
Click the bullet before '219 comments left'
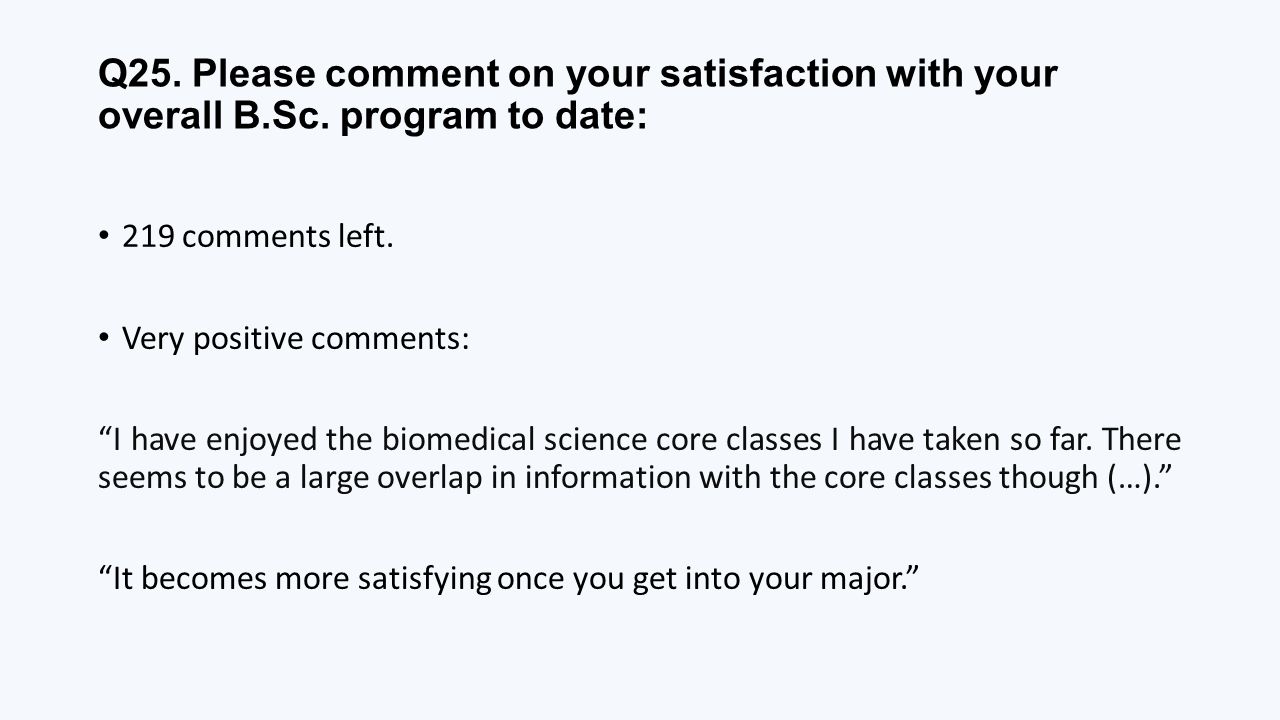(105, 238)
